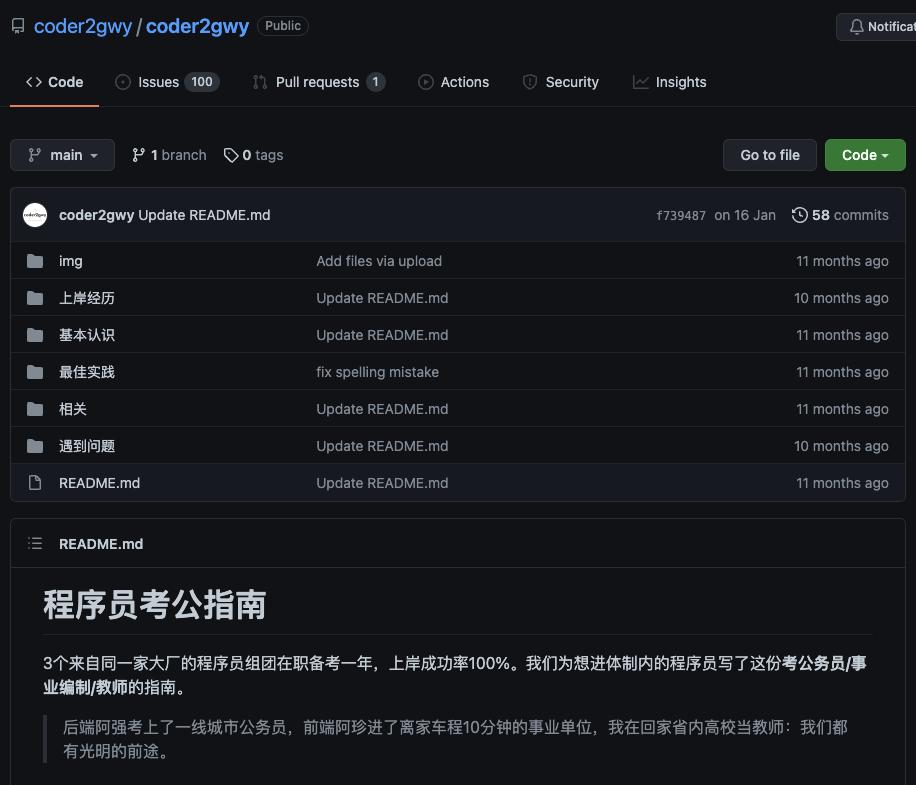Image resolution: width=916 pixels, height=785 pixels.
Task: Open the green Code dropdown button
Action: (865, 155)
